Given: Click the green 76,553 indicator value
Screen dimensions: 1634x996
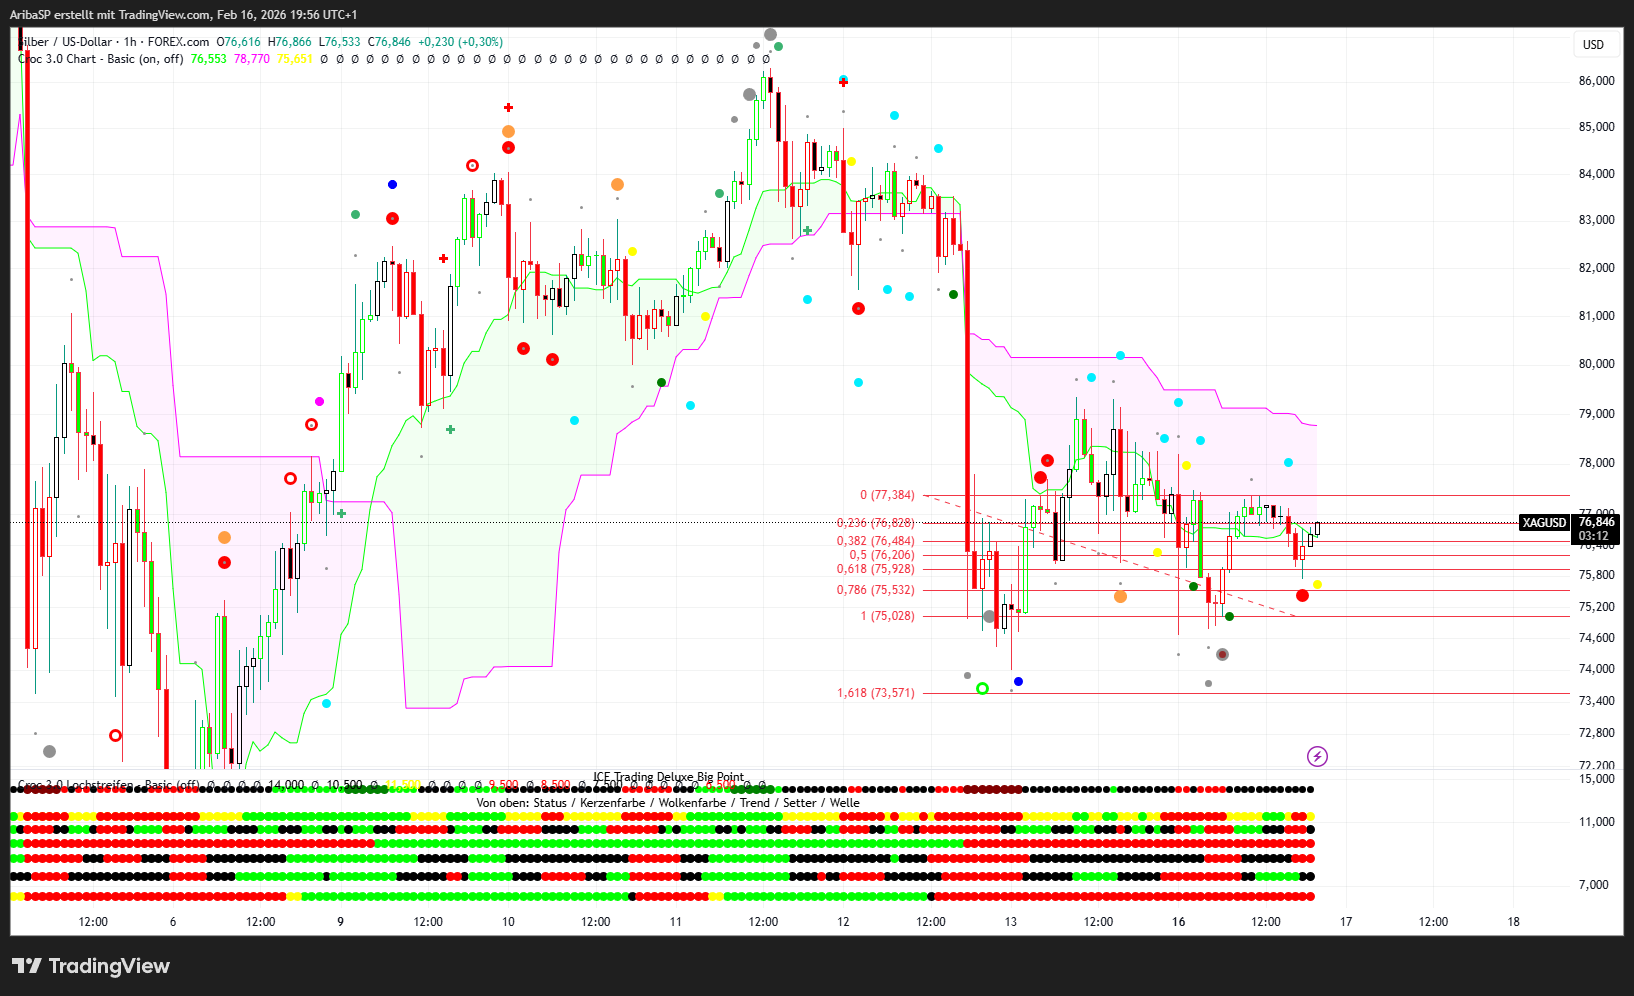Looking at the screenshot, I should point(208,59).
